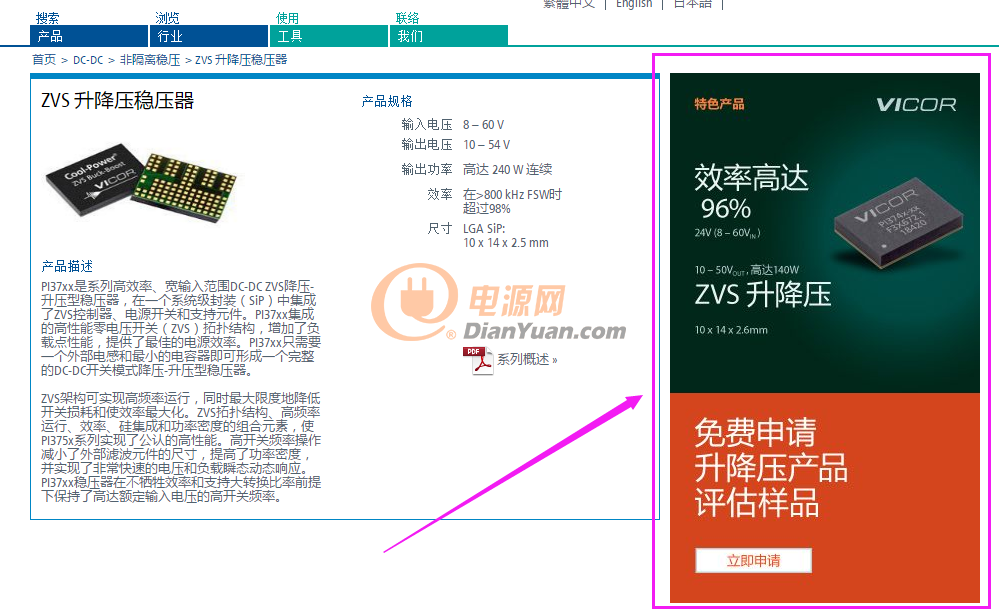Click the 输入电压 specification label
This screenshot has width=999, height=611.
427,125
